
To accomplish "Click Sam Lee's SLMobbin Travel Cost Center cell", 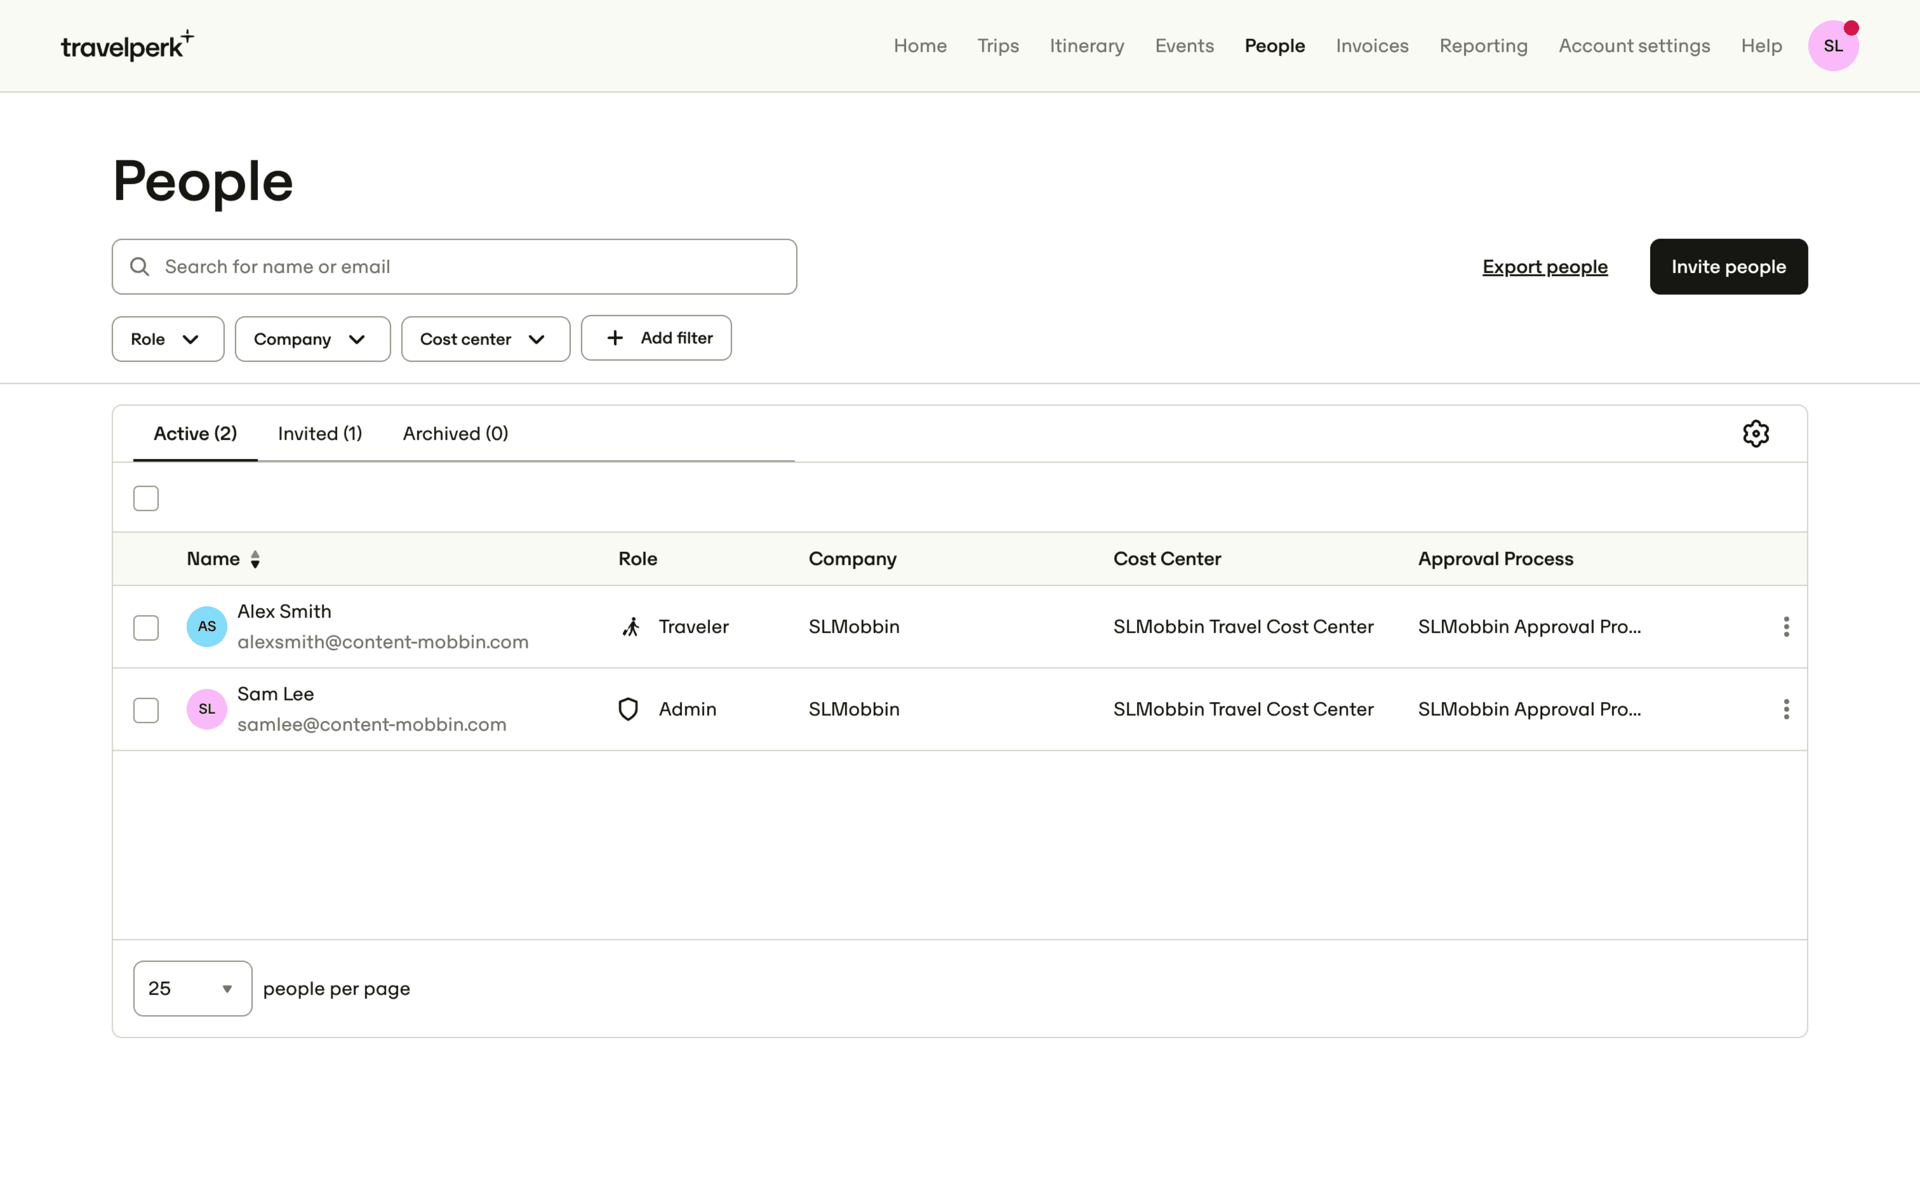I will click(1243, 709).
